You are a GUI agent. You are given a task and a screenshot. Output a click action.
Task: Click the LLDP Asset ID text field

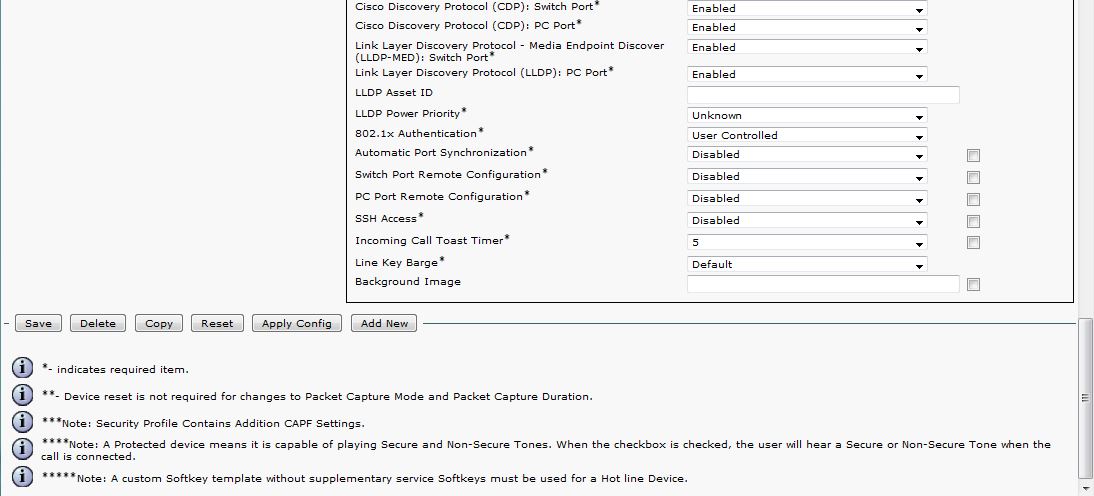pos(823,94)
